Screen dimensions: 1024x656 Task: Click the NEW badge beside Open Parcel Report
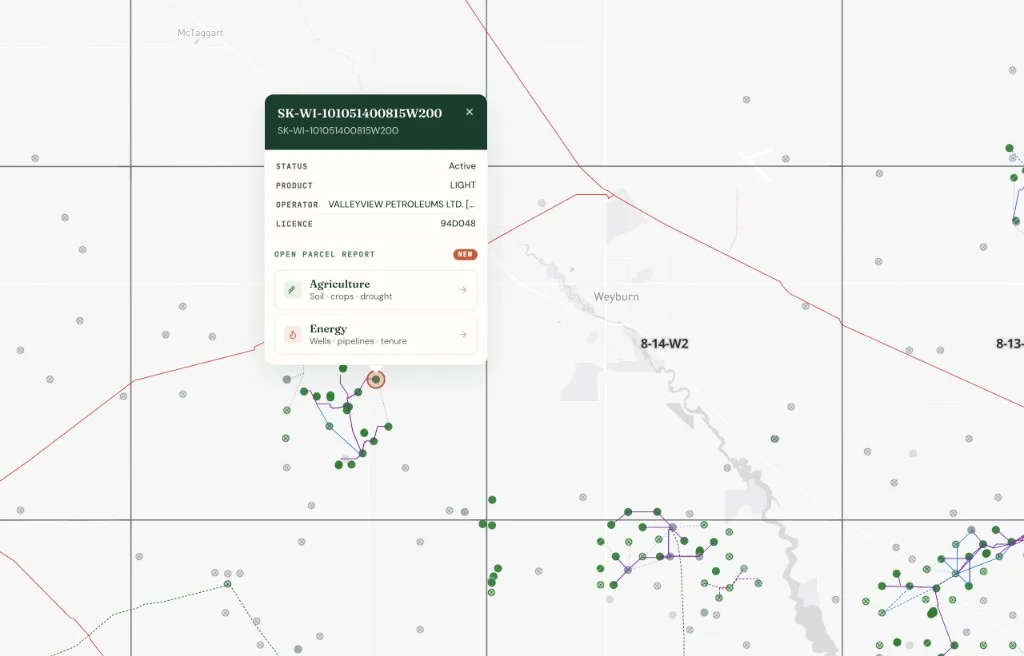pos(465,254)
